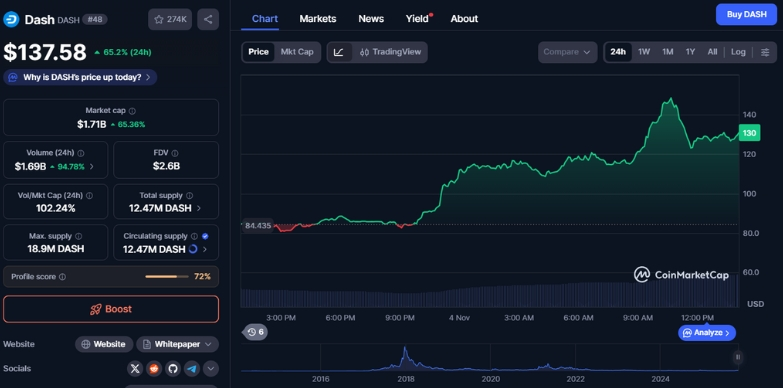Select the 1M time range
The width and height of the screenshot is (783, 388).
point(668,52)
